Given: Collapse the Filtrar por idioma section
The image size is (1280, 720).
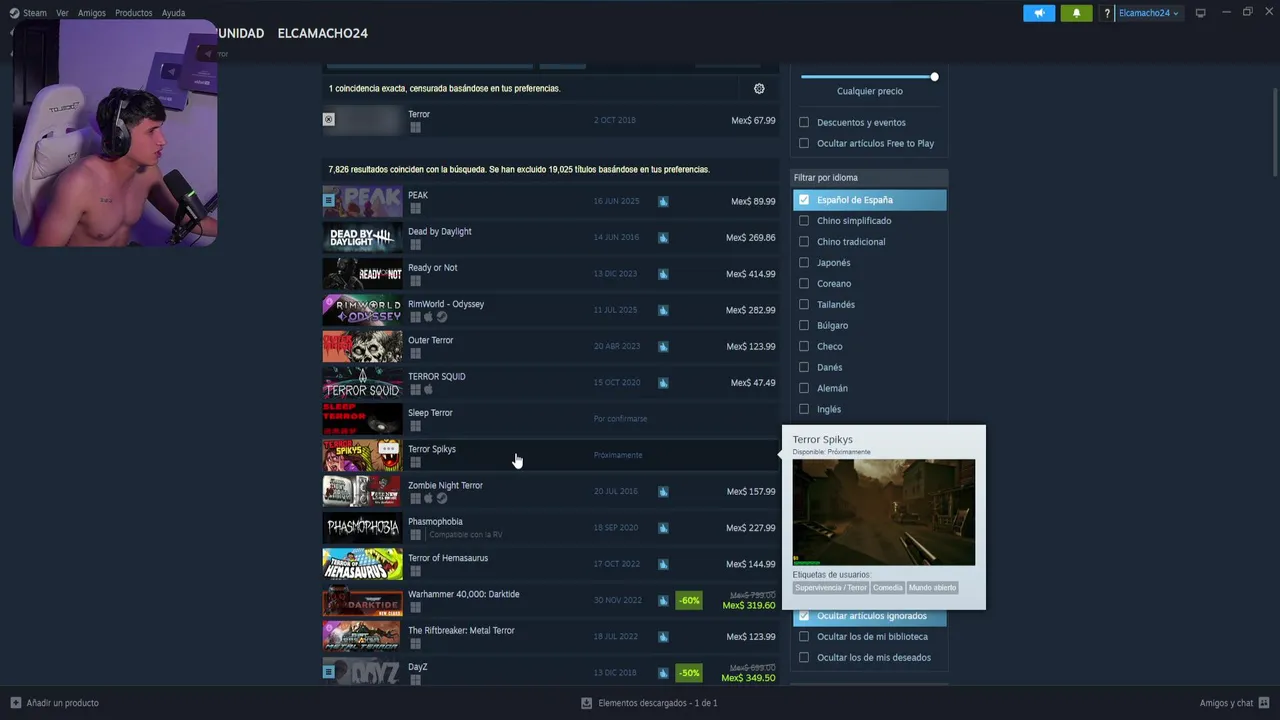Looking at the screenshot, I should [869, 178].
